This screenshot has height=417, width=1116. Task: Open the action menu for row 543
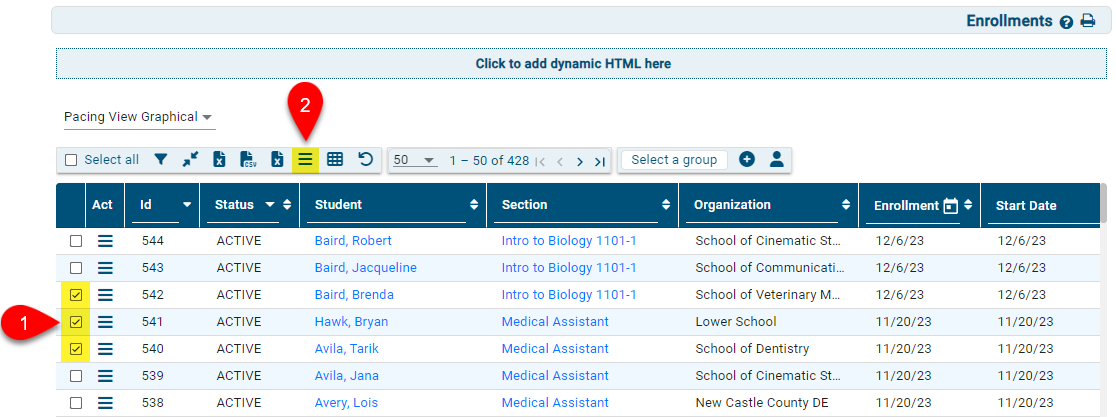tap(105, 268)
